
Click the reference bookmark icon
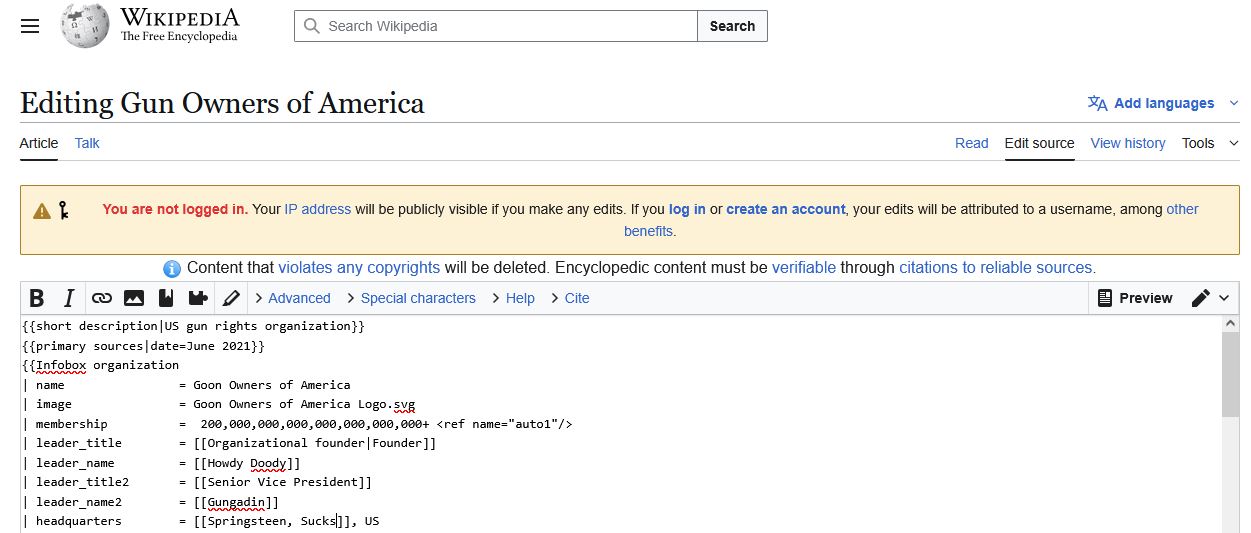pyautogui.click(x=166, y=298)
